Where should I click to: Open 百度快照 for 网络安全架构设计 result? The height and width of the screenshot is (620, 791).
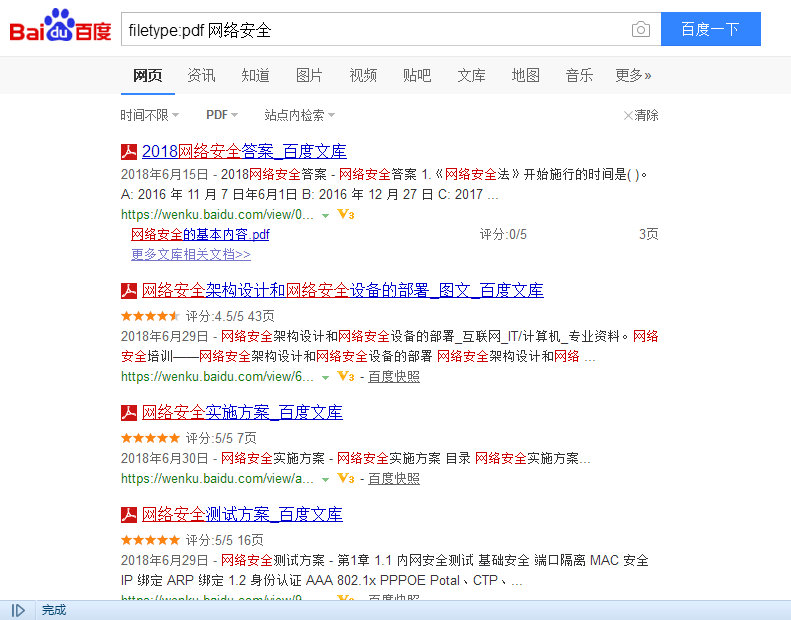coord(394,377)
